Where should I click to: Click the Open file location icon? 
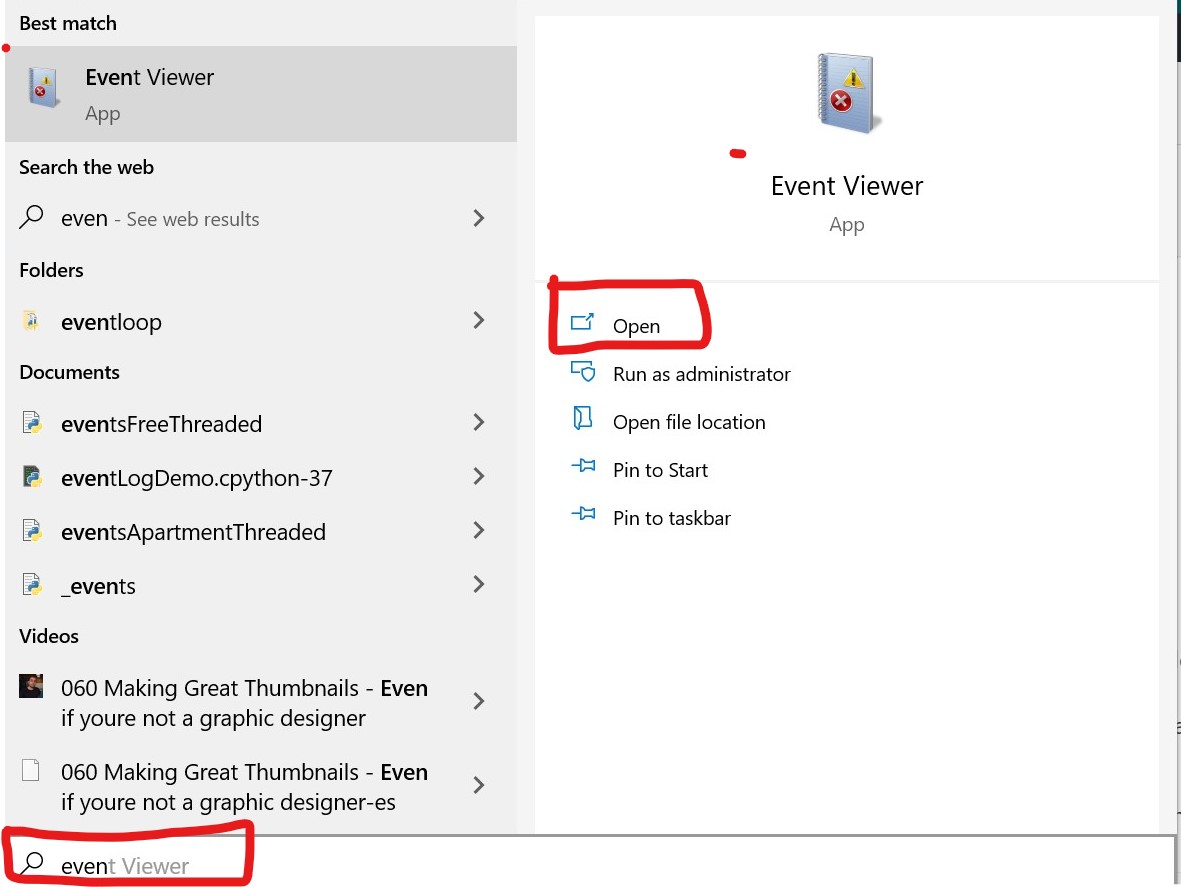pos(584,421)
